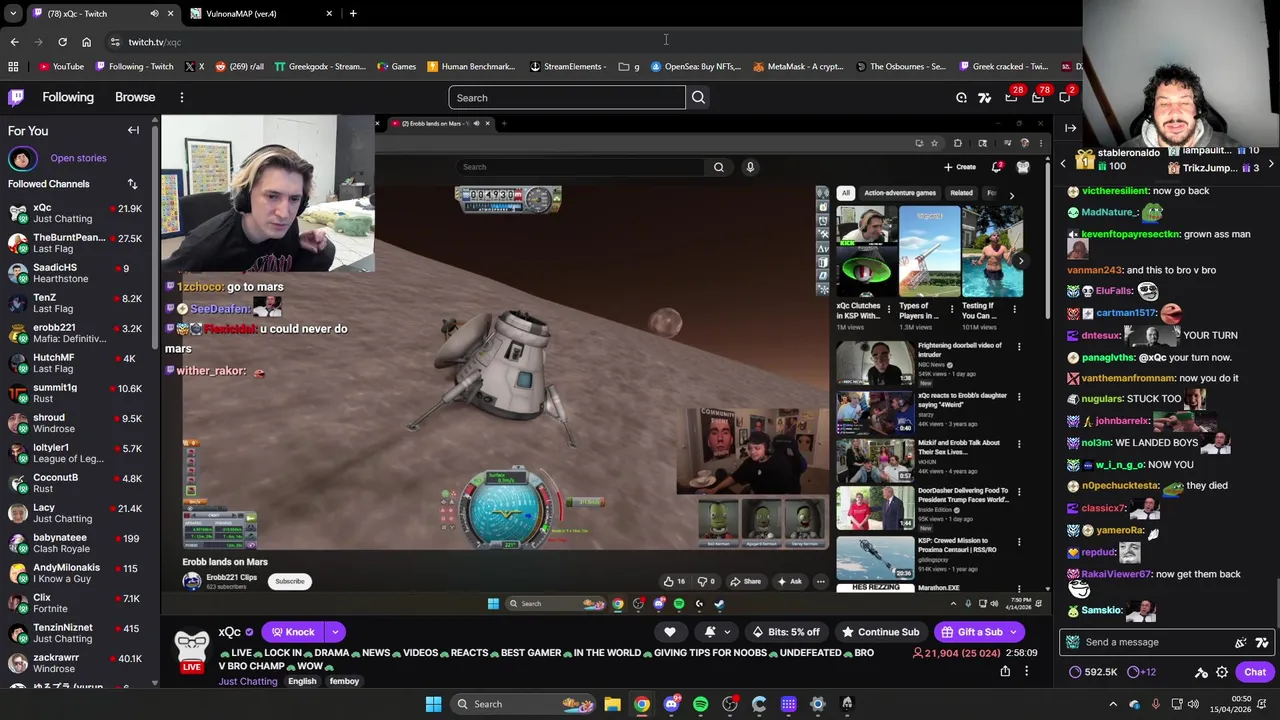Click Continue Sub button

[880, 632]
